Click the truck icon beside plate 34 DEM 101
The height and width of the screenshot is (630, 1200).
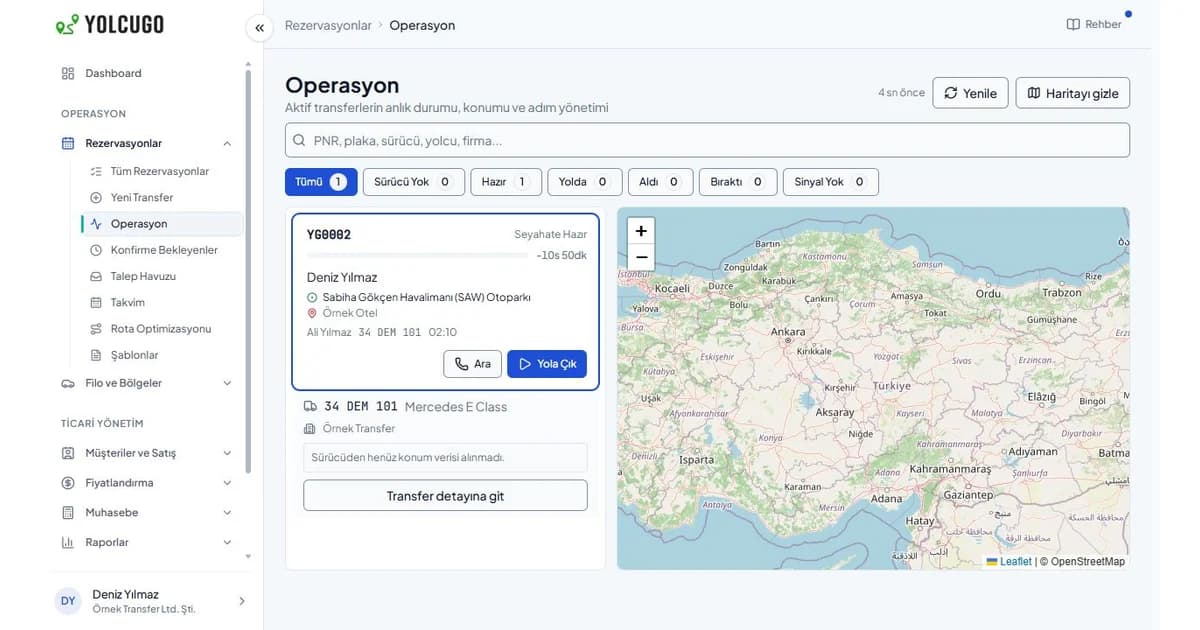(310, 406)
